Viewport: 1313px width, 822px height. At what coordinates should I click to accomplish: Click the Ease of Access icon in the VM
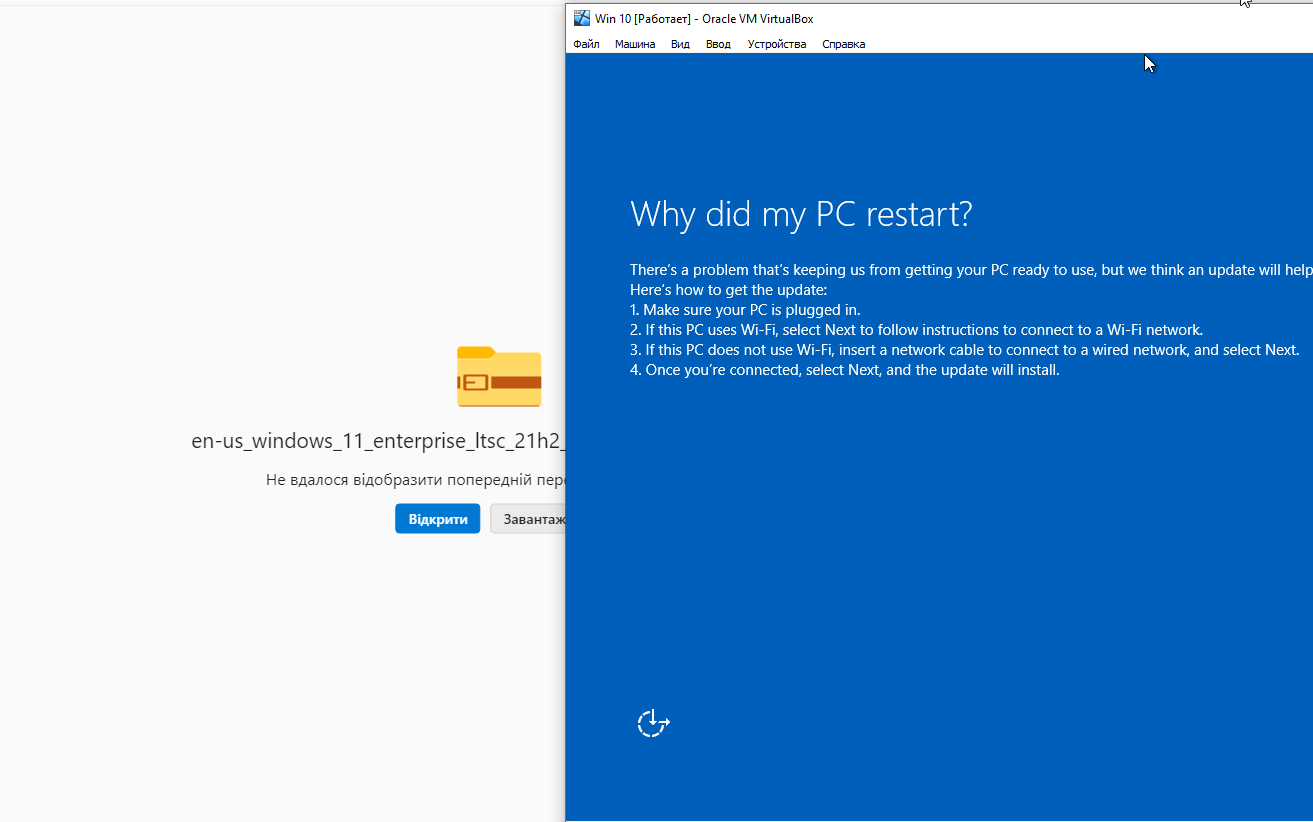[653, 722]
